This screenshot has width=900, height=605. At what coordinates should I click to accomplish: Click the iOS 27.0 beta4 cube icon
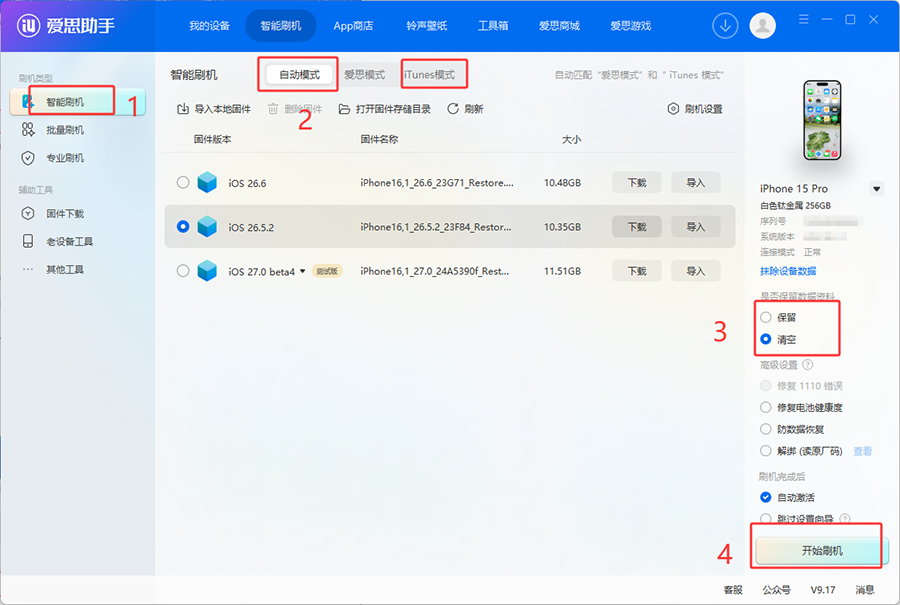[207, 271]
